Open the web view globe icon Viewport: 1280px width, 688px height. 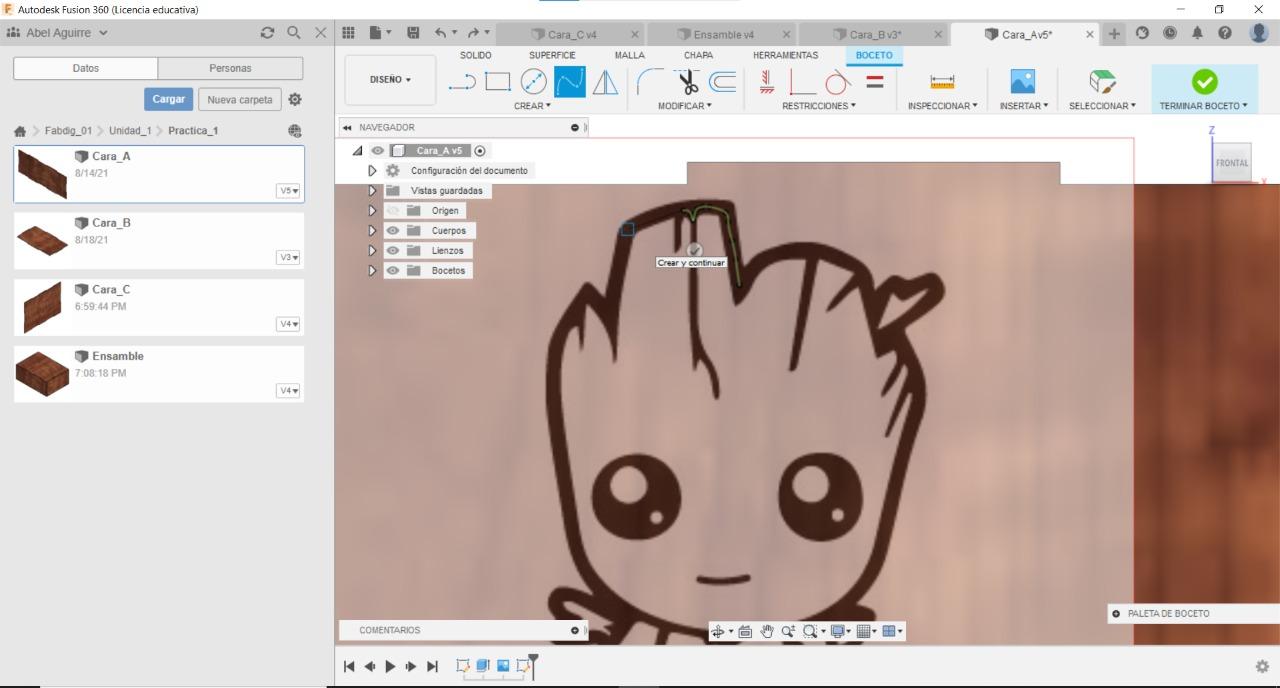295,131
